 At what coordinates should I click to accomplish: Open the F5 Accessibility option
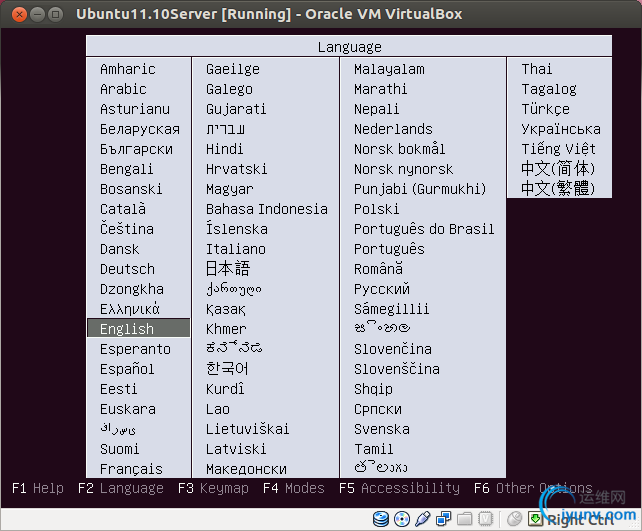399,488
